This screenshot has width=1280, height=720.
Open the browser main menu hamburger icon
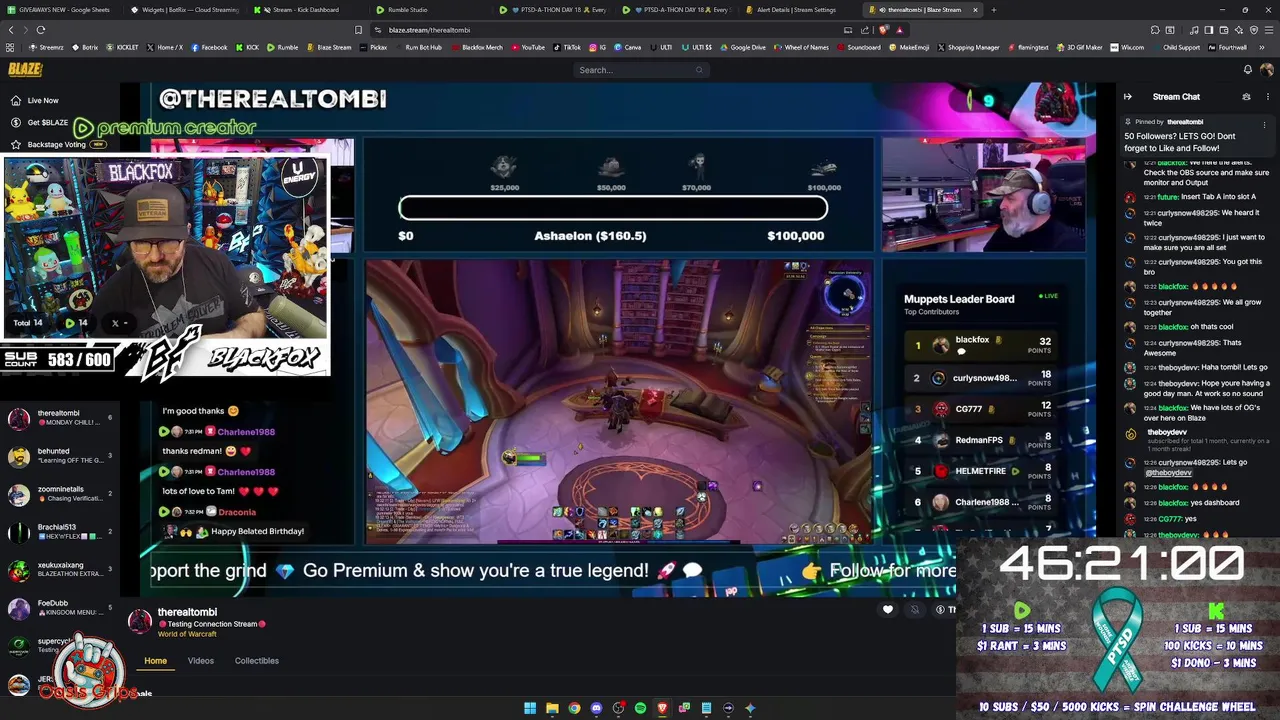pos(1267,30)
